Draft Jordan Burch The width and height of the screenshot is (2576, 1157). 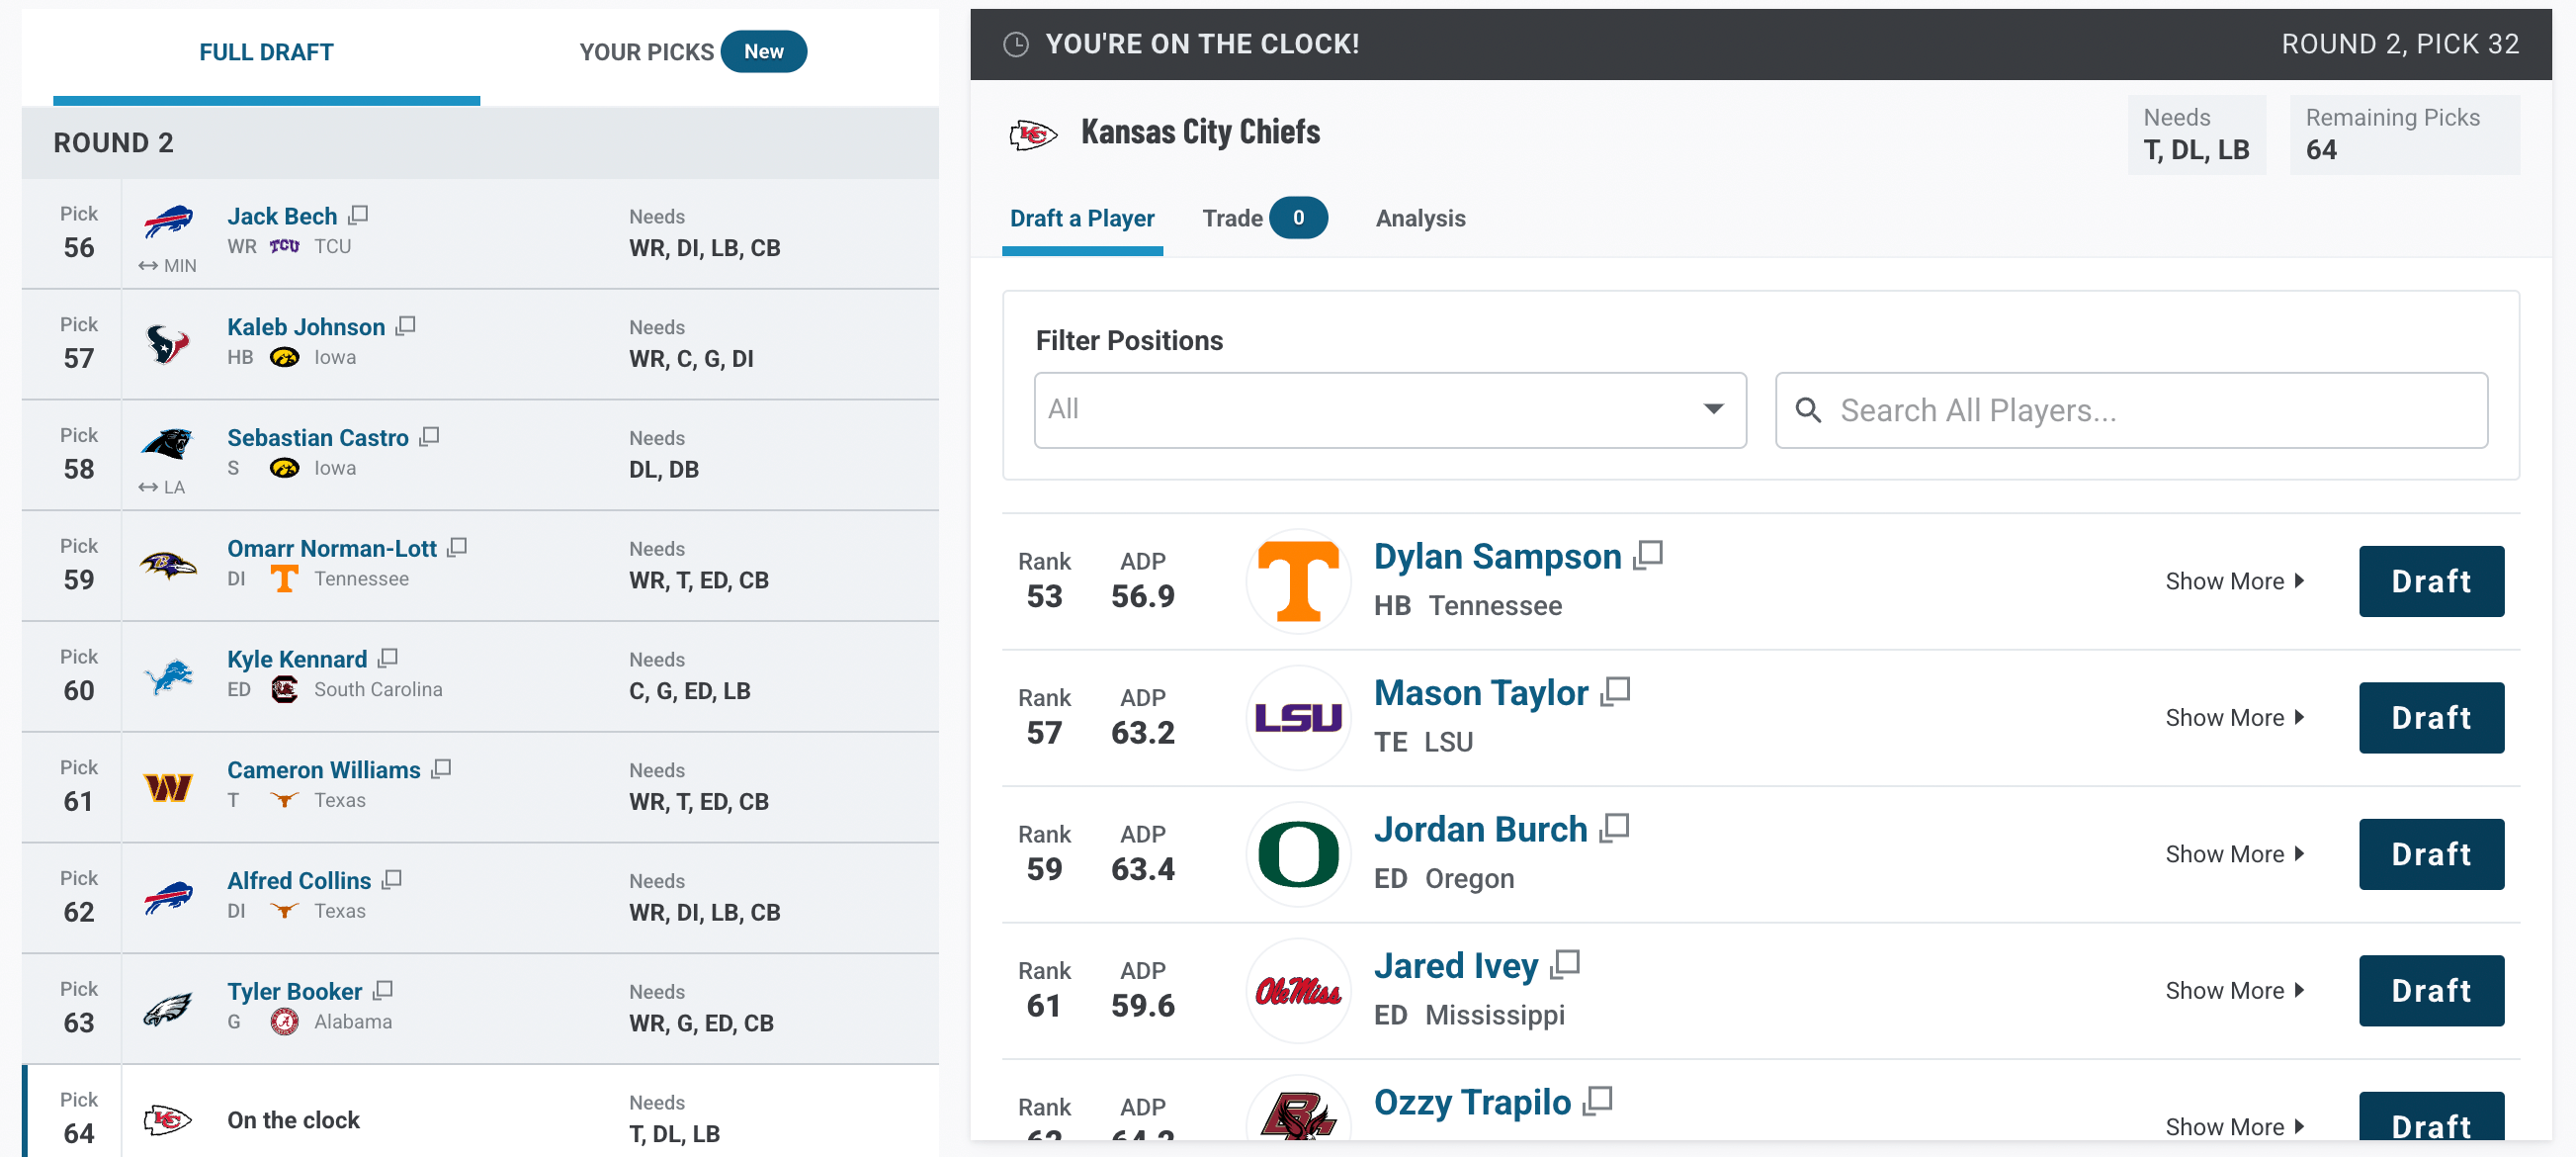(x=2431, y=855)
